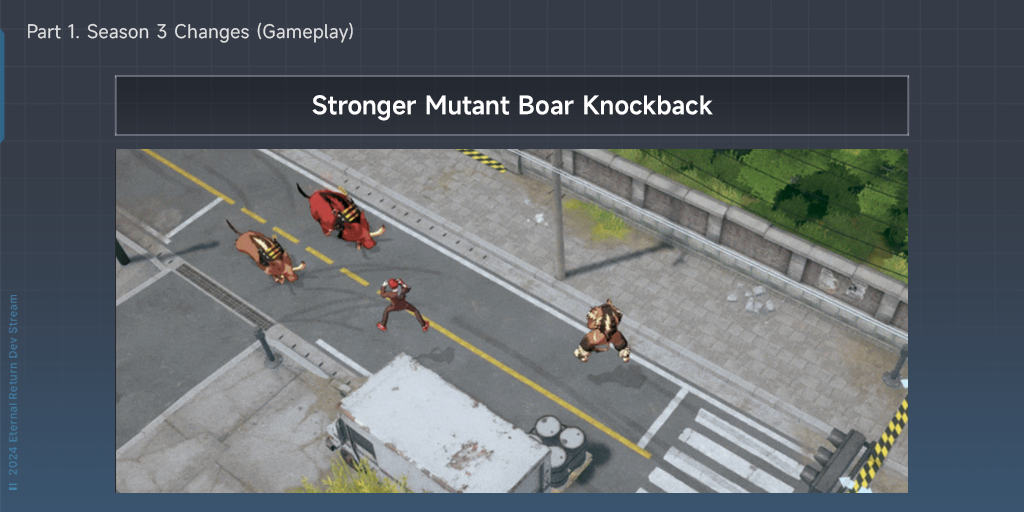
Task: Click the storm drain grate on the road
Action: click(x=225, y=296)
